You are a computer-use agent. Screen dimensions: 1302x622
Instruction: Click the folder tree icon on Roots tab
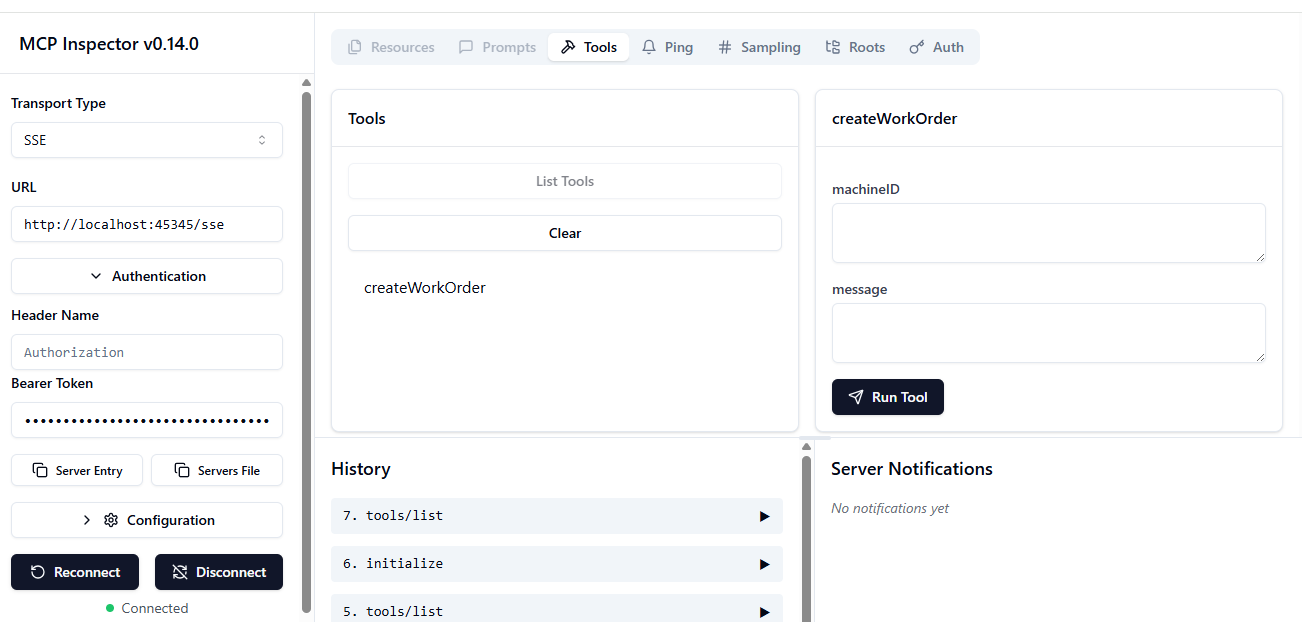point(833,47)
